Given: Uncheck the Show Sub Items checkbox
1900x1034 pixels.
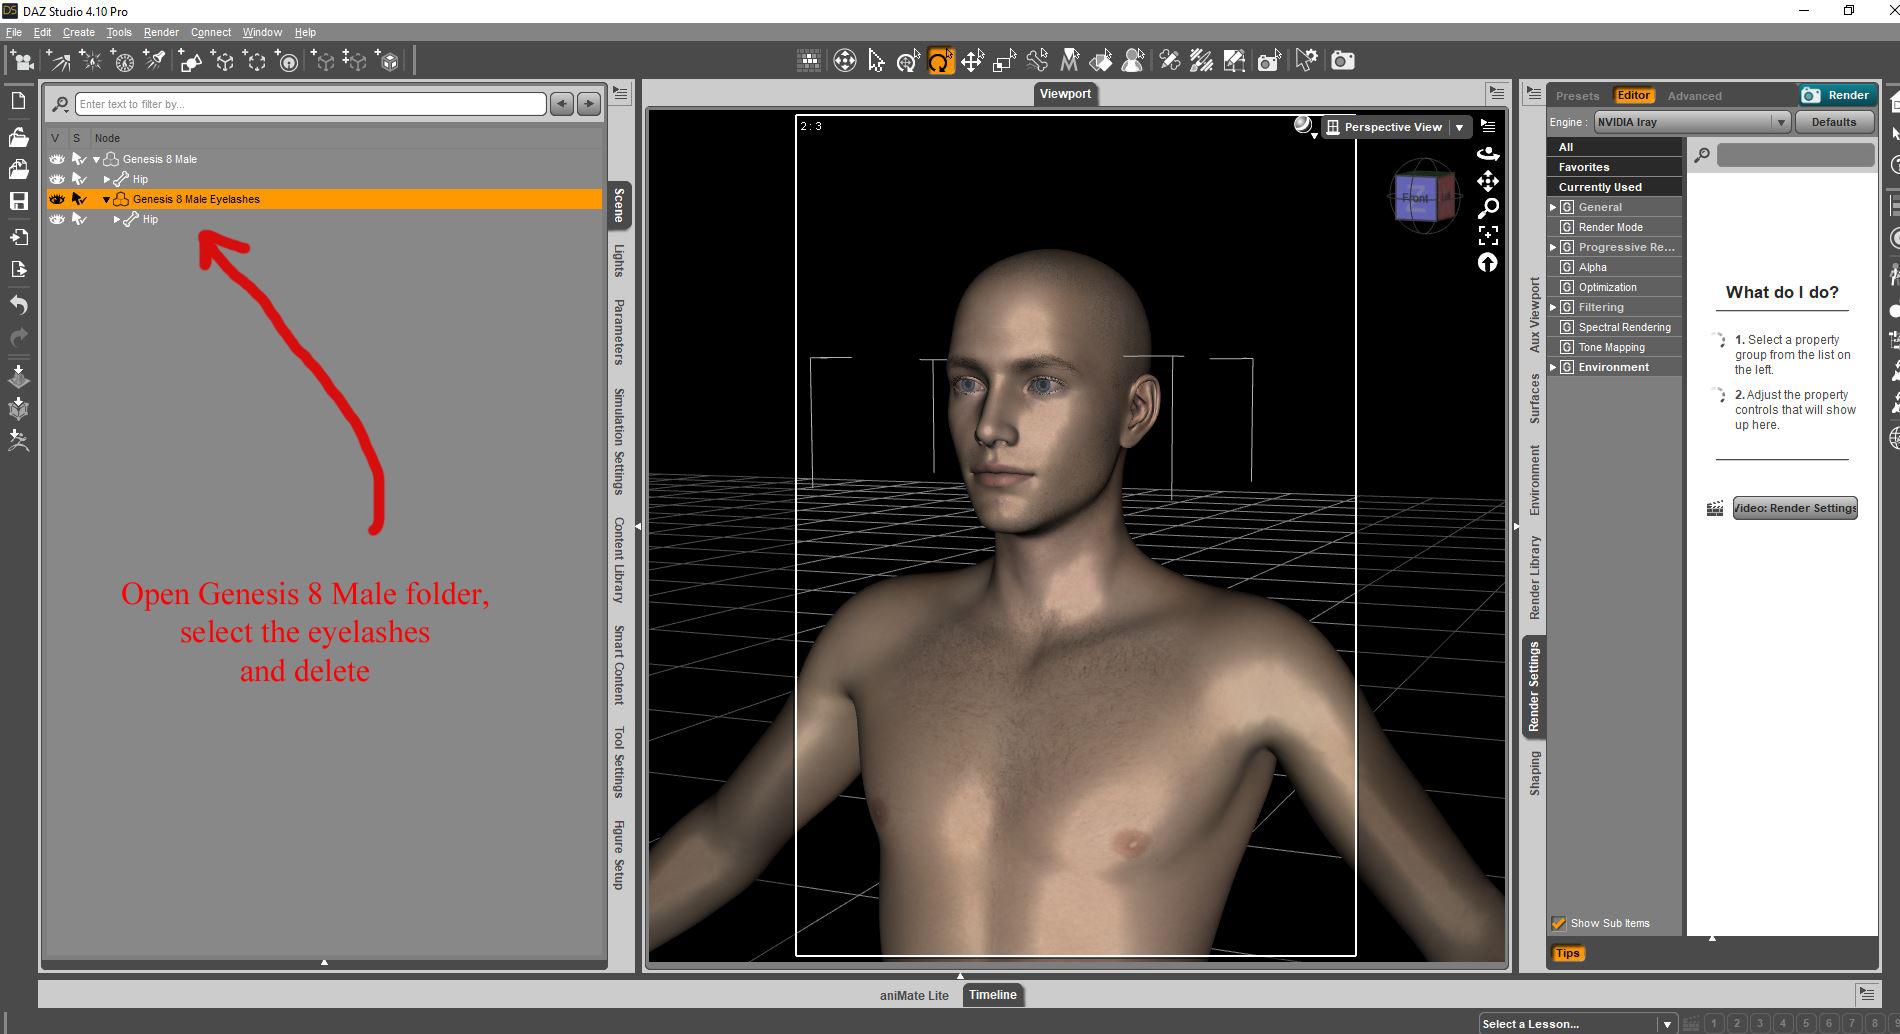Looking at the screenshot, I should tap(1558, 923).
